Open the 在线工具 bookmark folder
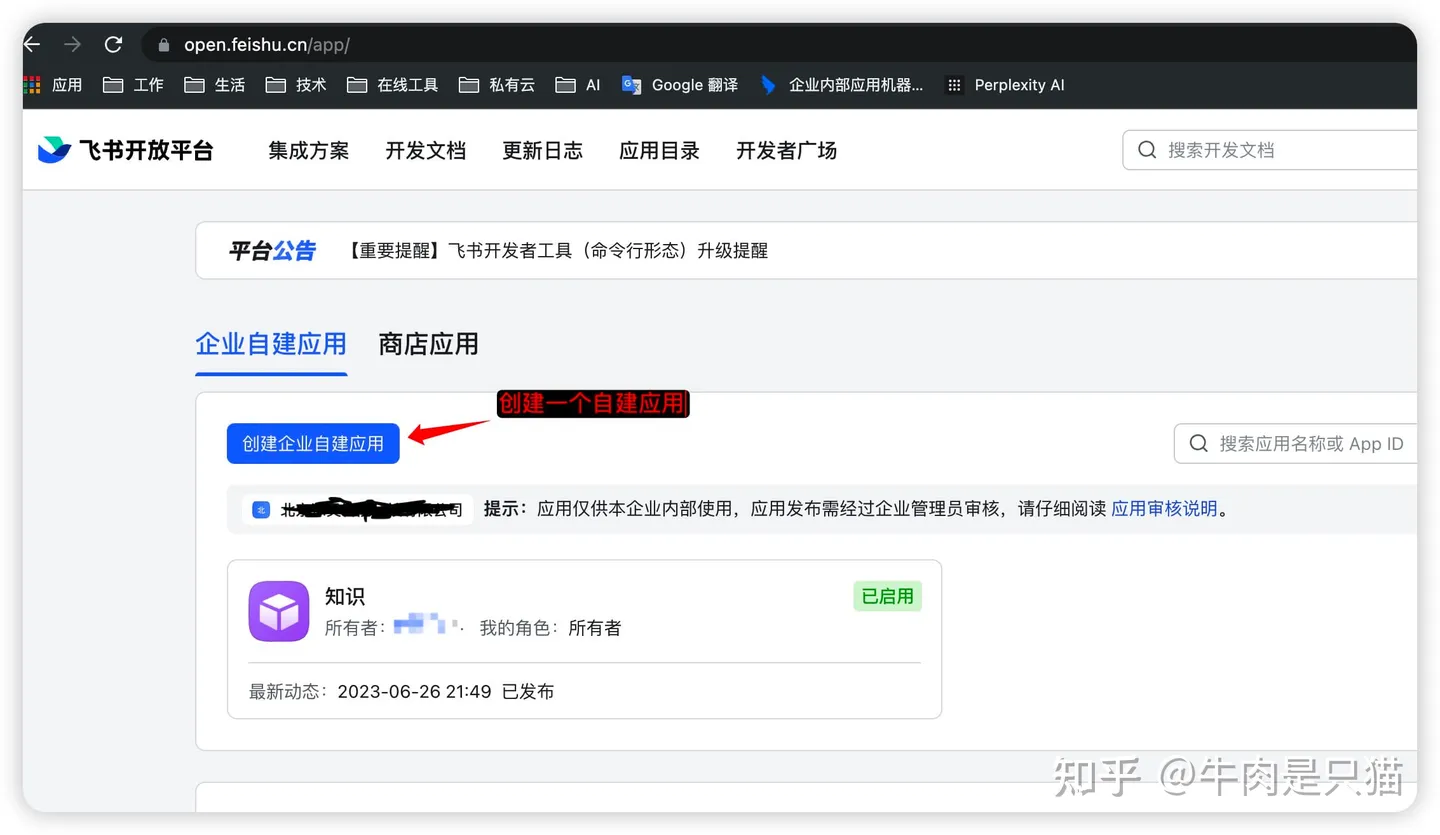This screenshot has height=835, width=1440. pos(393,85)
